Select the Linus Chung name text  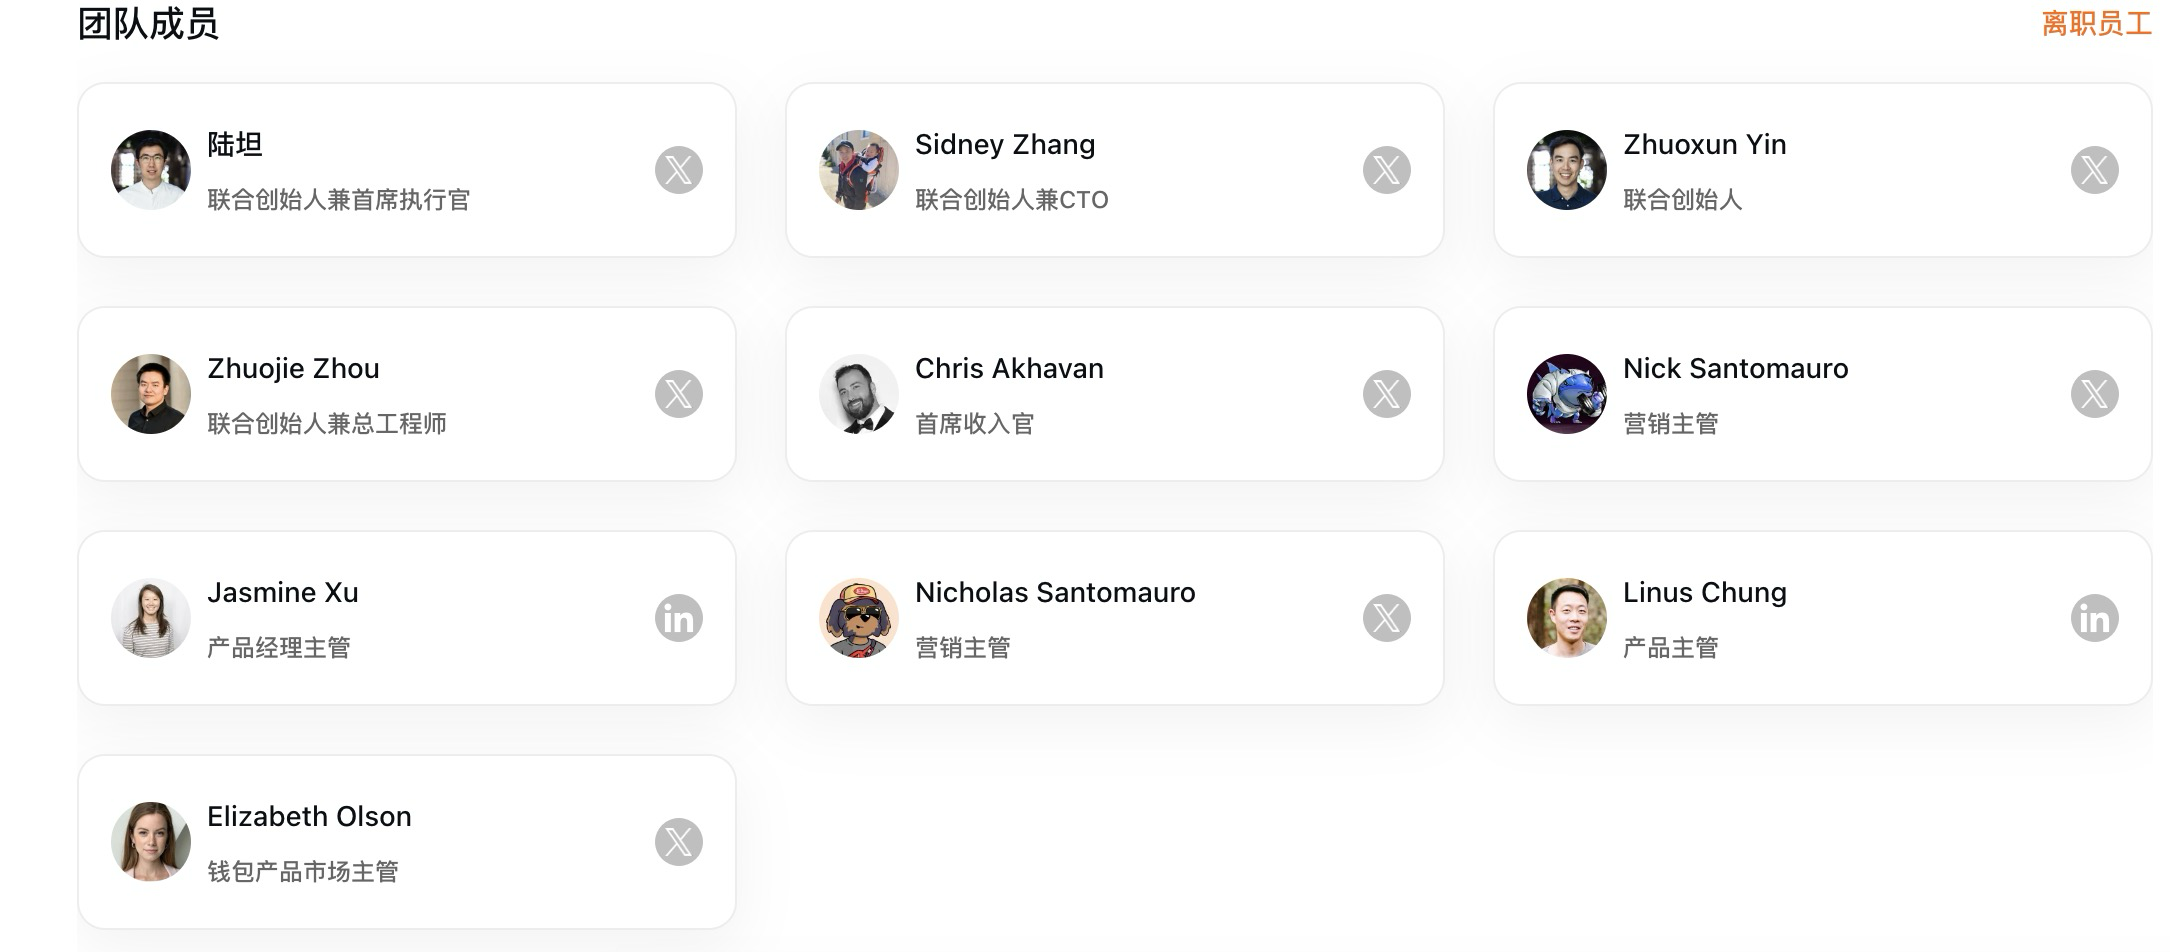click(1705, 593)
